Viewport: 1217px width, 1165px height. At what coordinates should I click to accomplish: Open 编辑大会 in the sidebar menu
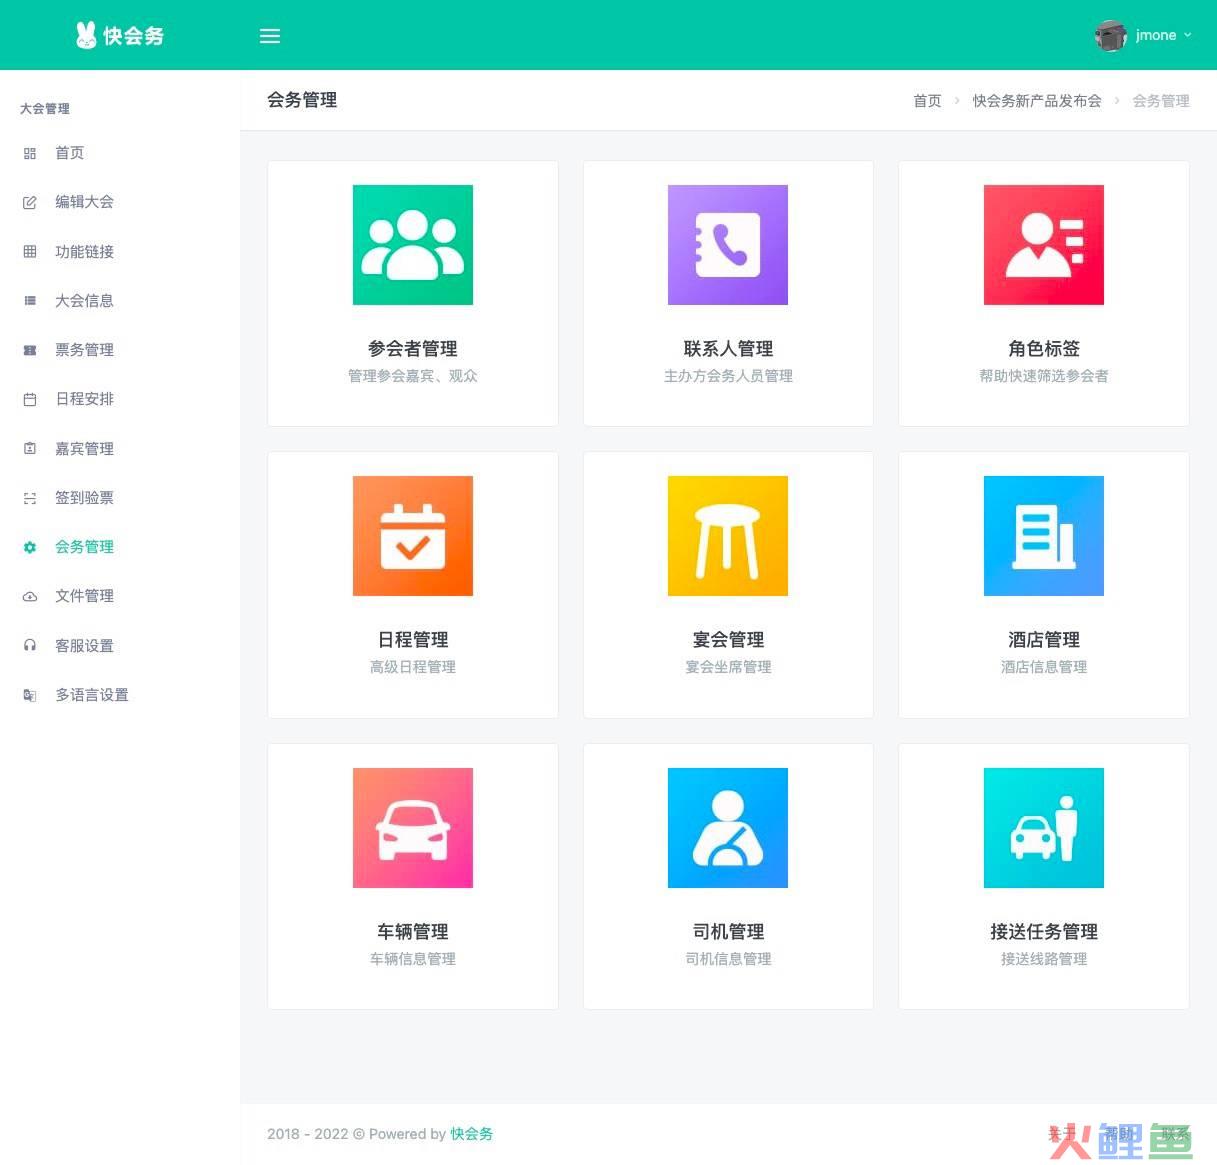click(x=84, y=202)
